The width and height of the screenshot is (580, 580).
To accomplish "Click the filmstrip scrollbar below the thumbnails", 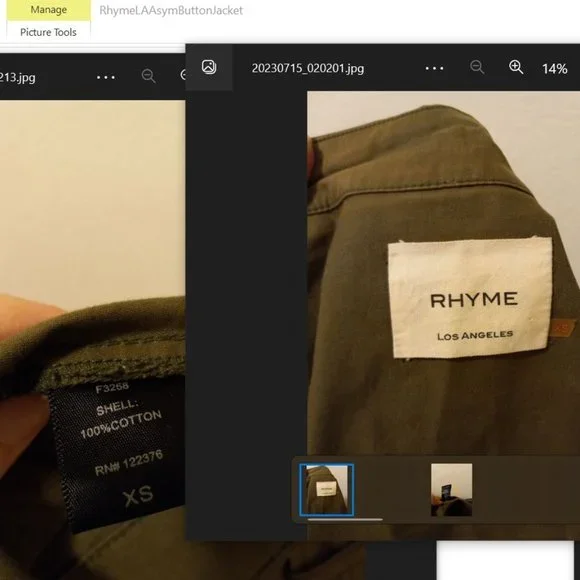I will (x=345, y=519).
